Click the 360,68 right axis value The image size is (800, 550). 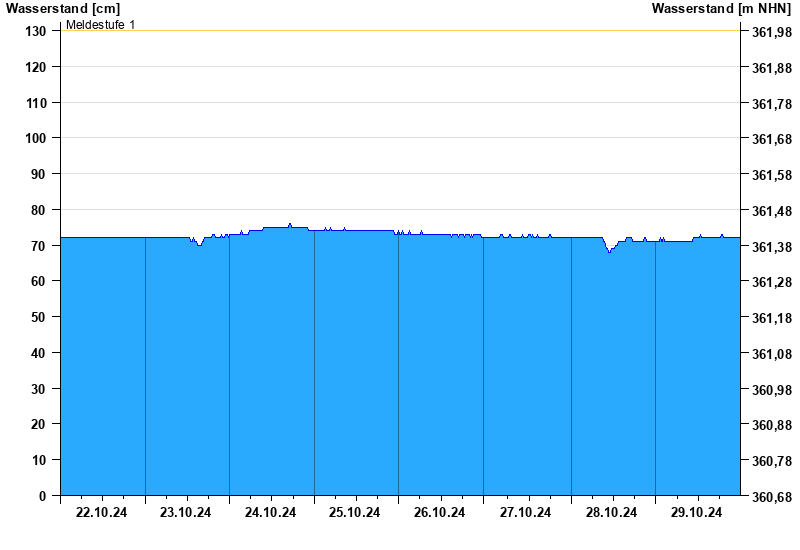(x=771, y=497)
